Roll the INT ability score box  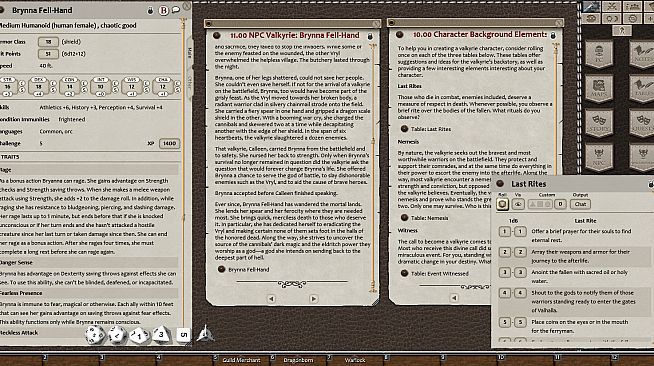(100, 86)
